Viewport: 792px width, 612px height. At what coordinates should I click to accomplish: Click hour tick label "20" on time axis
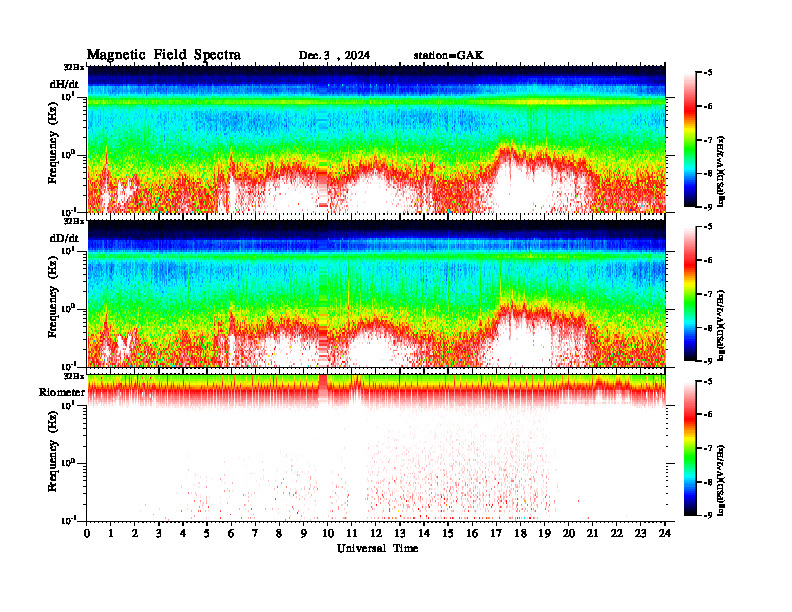569,534
